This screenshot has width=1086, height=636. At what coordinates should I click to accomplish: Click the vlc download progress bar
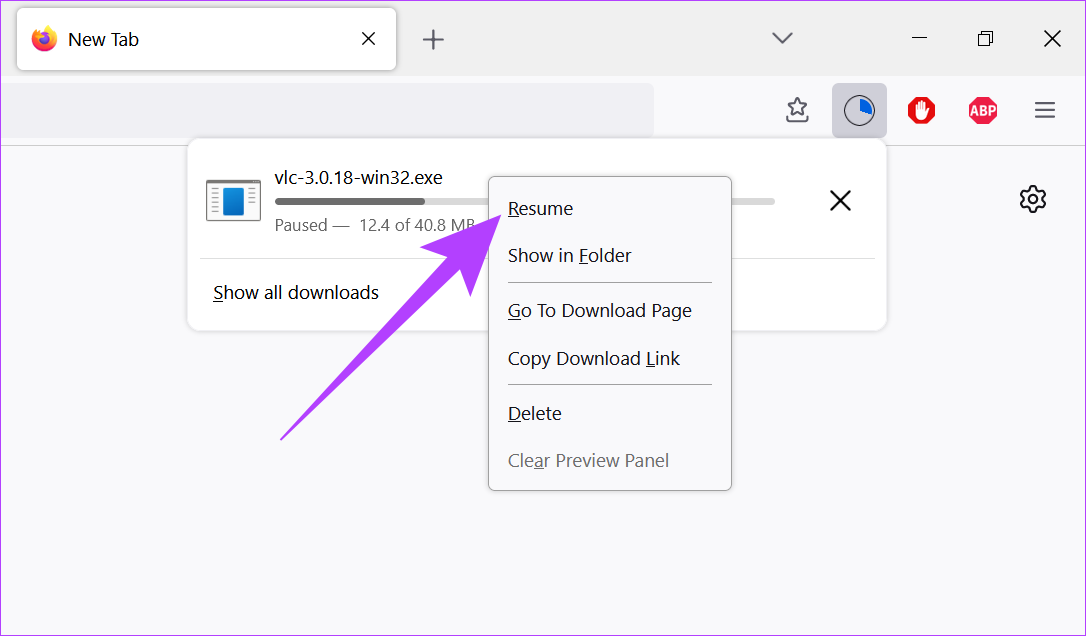coord(380,201)
